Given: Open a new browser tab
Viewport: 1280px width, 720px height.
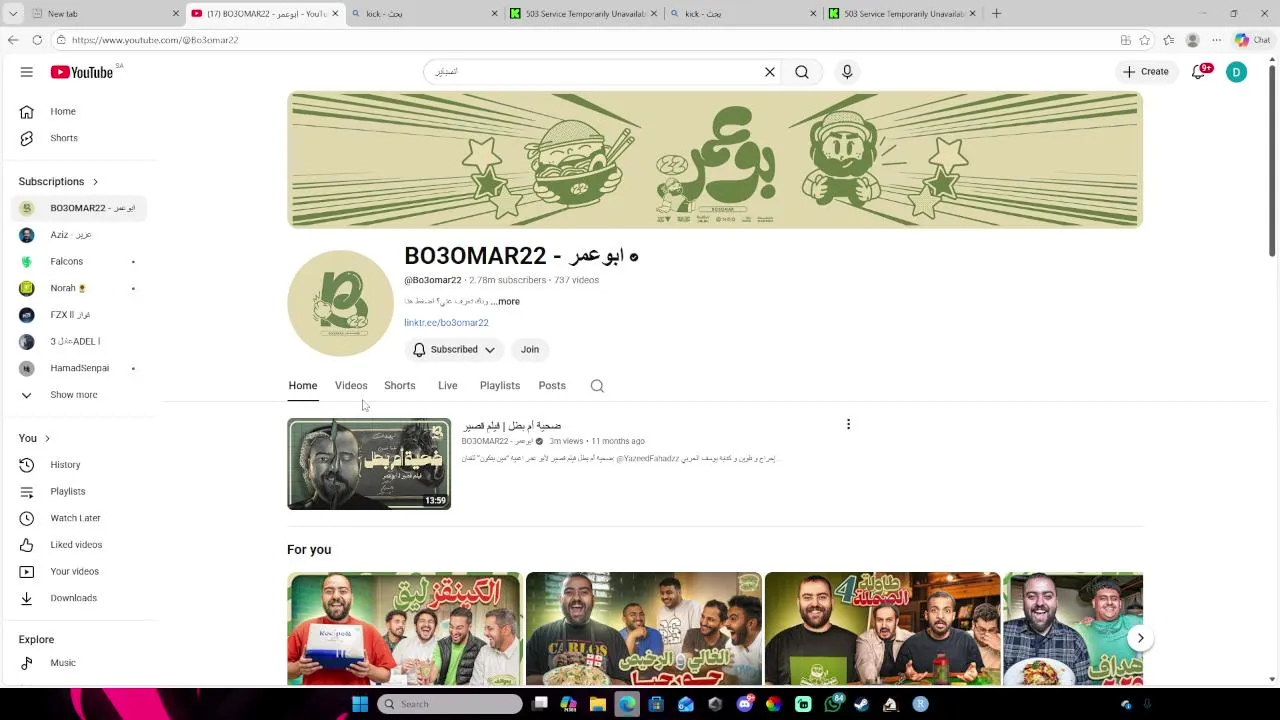Looking at the screenshot, I should [996, 13].
